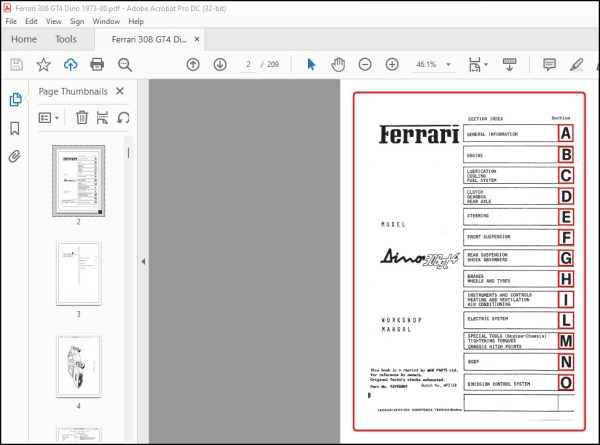Toggle the scrolling mode icon
This screenshot has width=600, height=445.
(x=509, y=65)
